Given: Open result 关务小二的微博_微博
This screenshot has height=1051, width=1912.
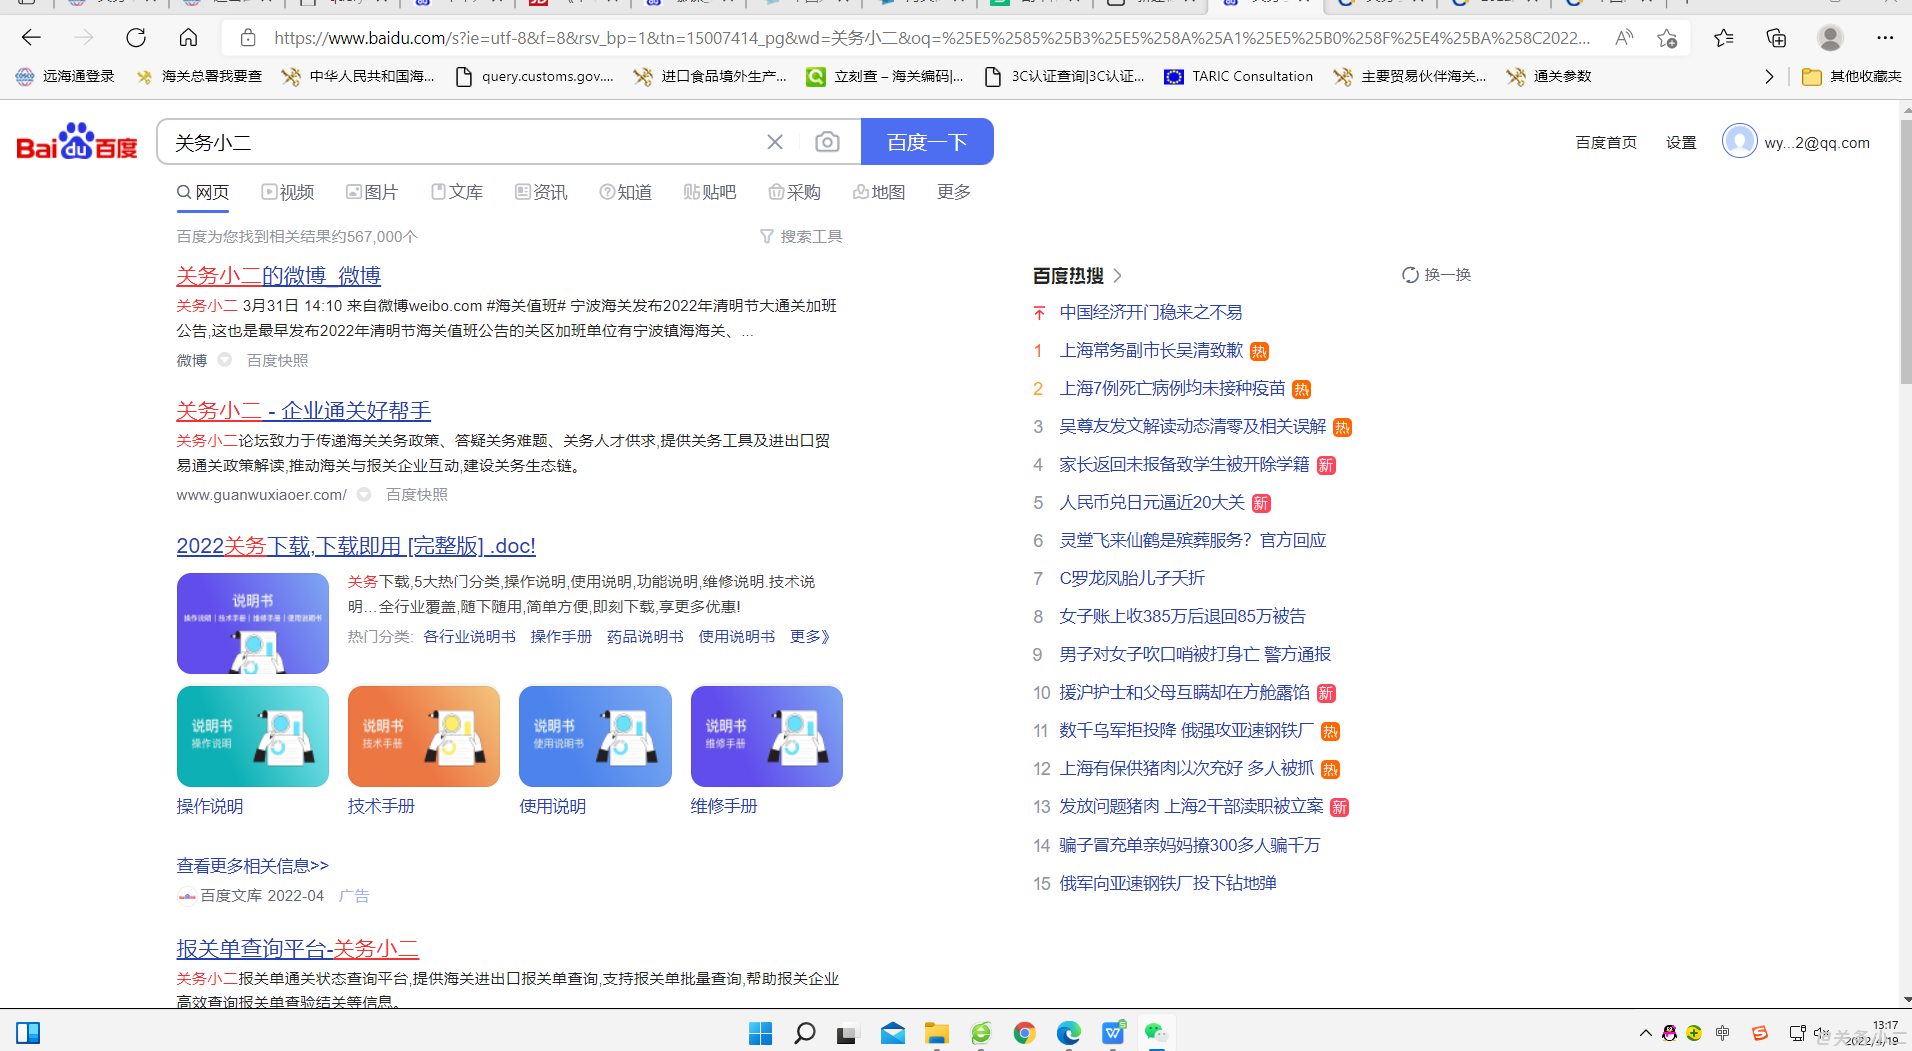Looking at the screenshot, I should click(x=278, y=276).
